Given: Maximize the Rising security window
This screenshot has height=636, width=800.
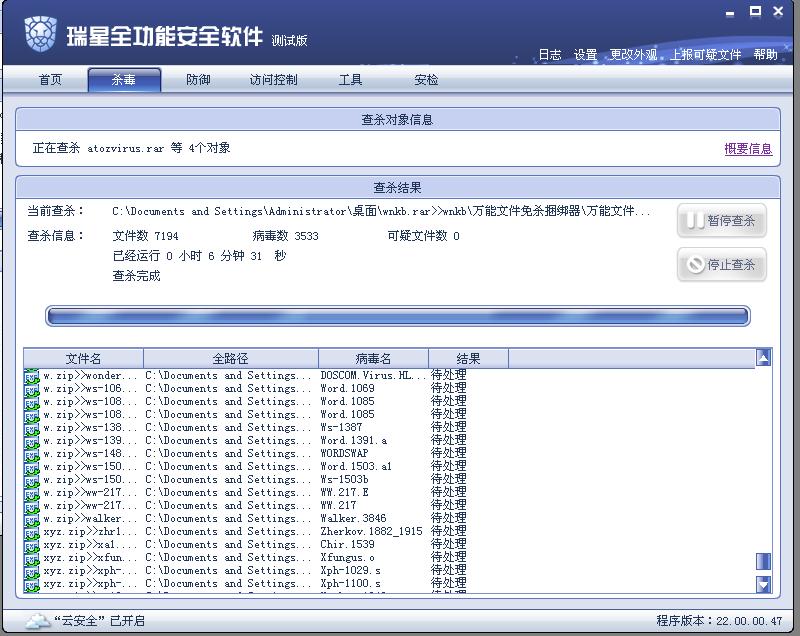Looking at the screenshot, I should point(755,11).
